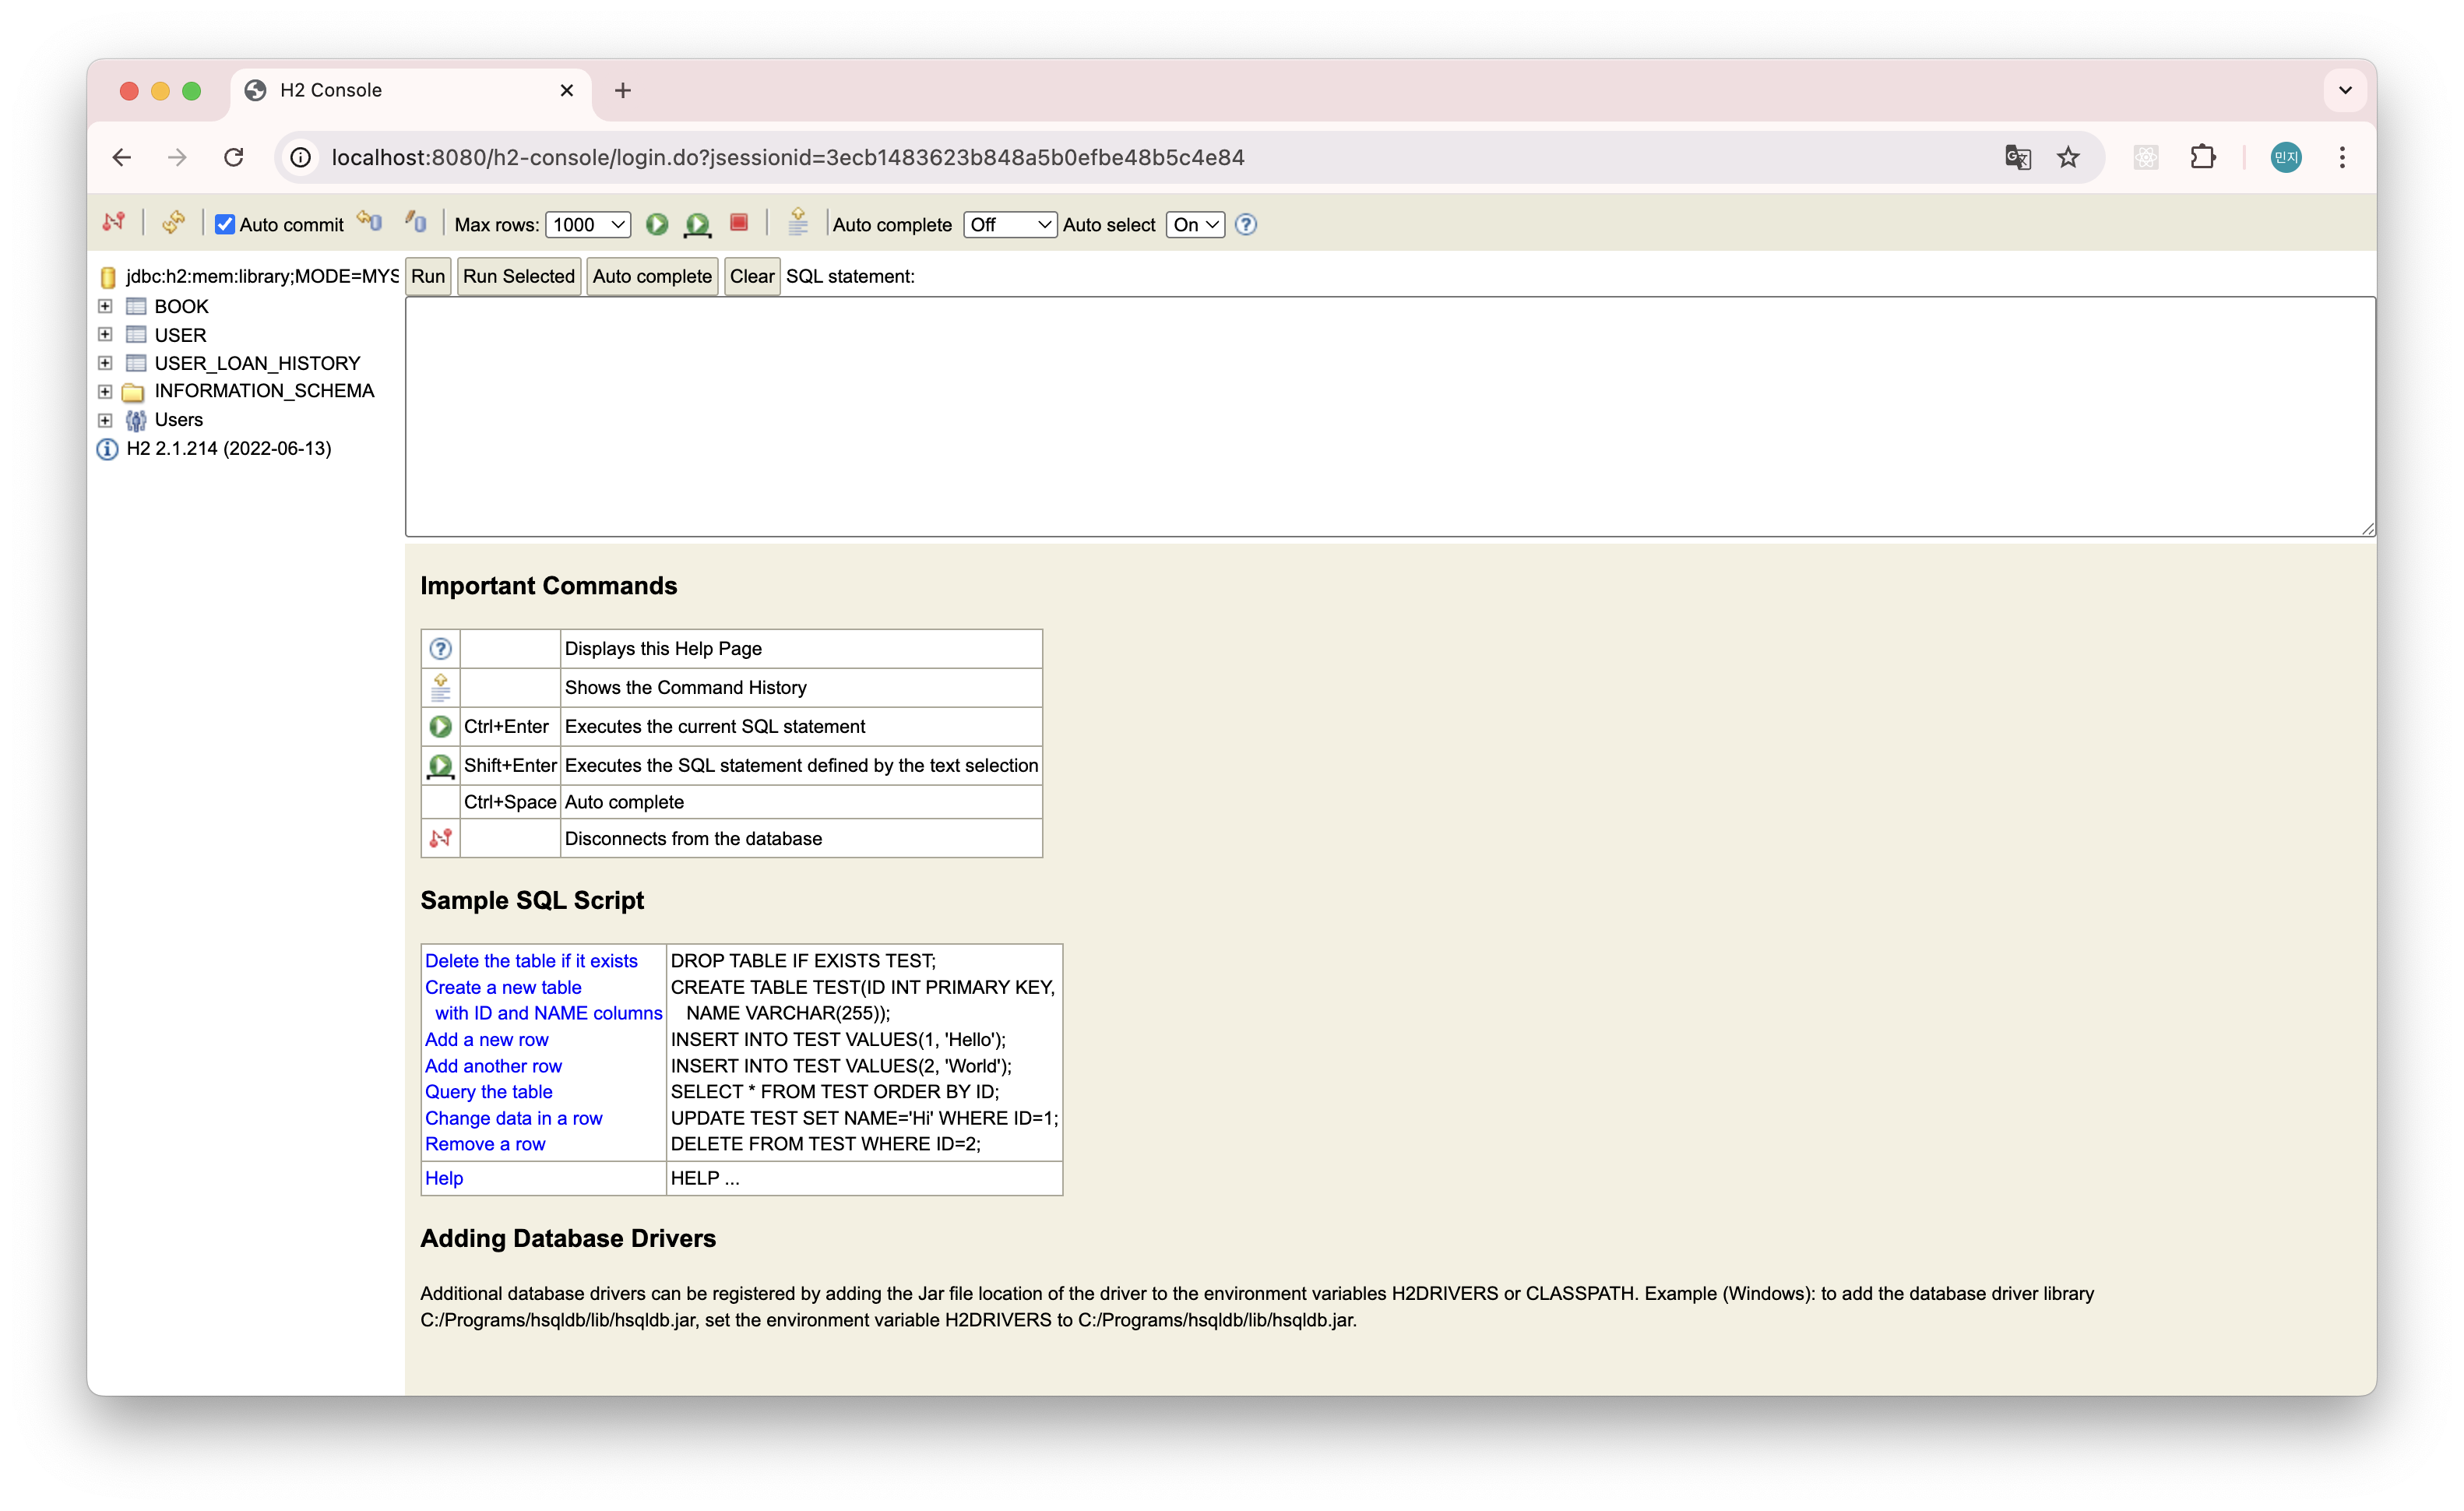Bookmark this page with the star icon
This screenshot has height=1511, width=2464.
point(2068,157)
